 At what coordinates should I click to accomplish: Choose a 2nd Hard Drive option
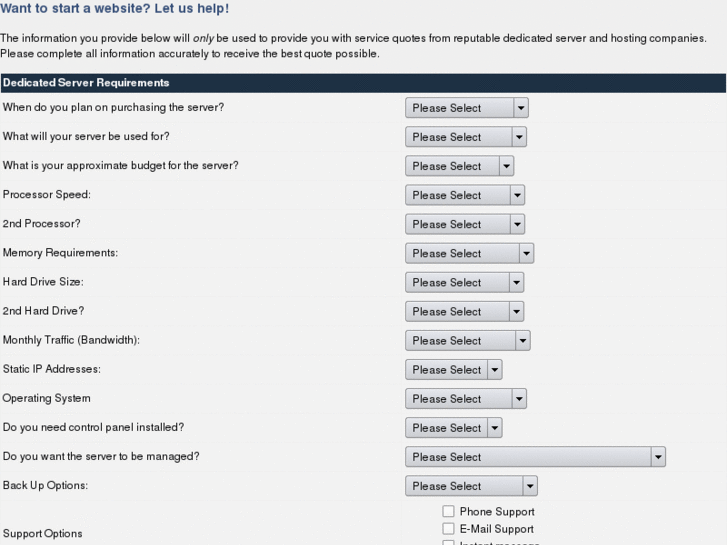pyautogui.click(x=464, y=311)
